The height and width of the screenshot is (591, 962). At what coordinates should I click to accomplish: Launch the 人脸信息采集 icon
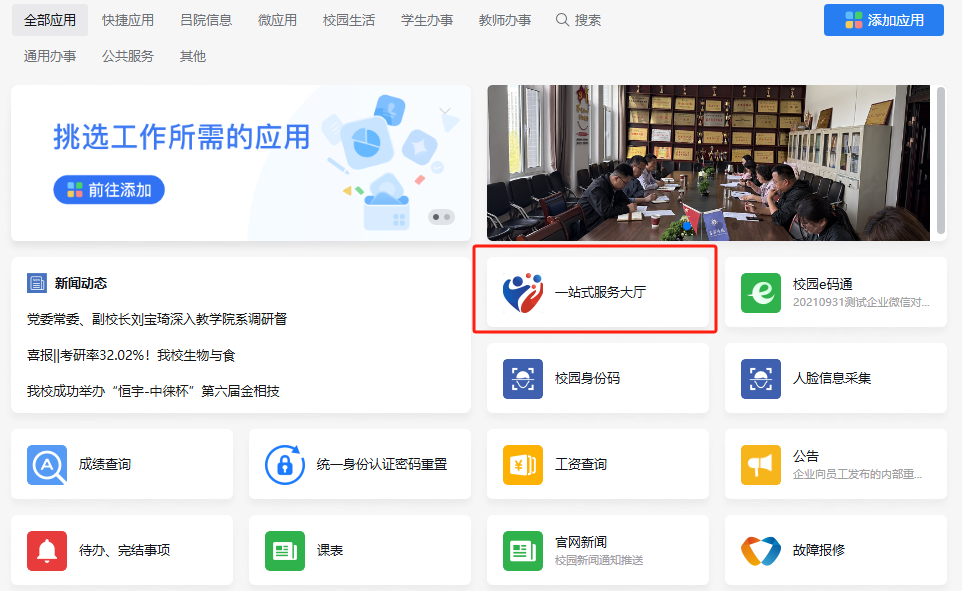(x=761, y=378)
